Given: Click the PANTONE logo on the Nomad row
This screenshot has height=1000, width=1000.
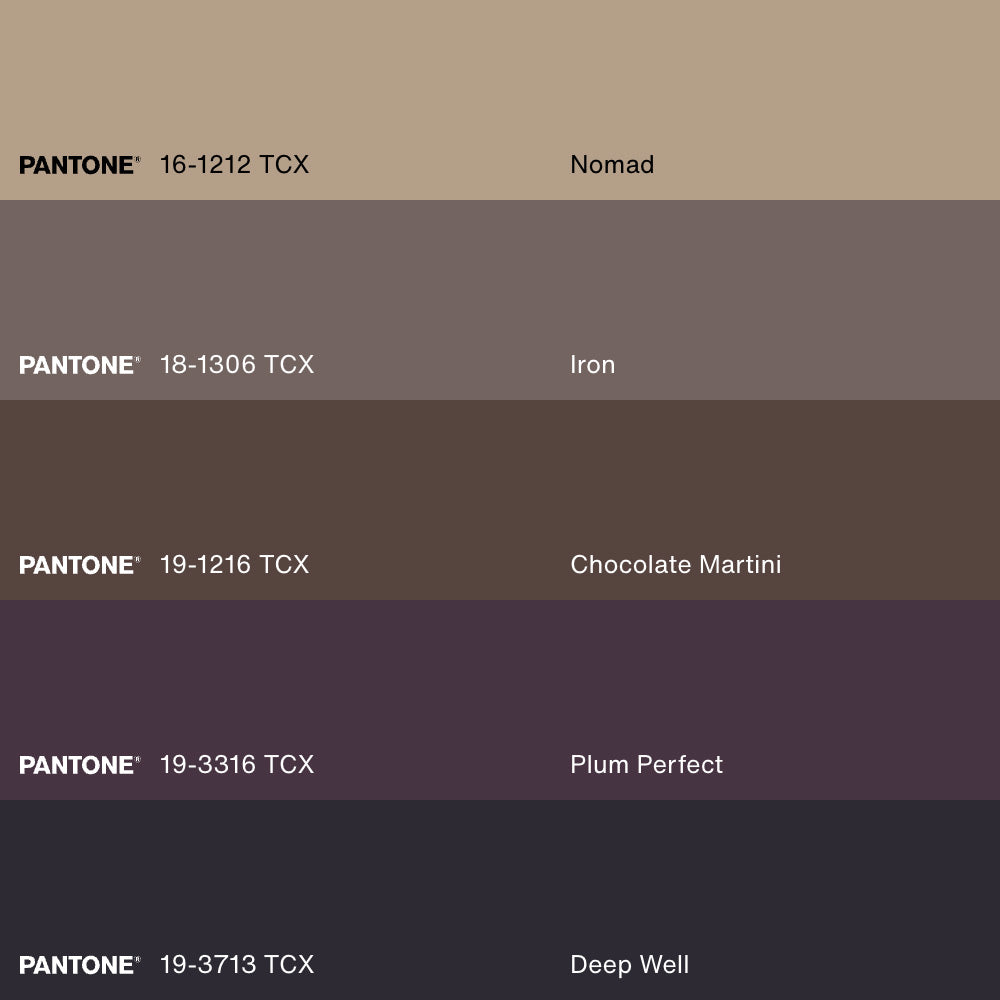Looking at the screenshot, I should (79, 165).
